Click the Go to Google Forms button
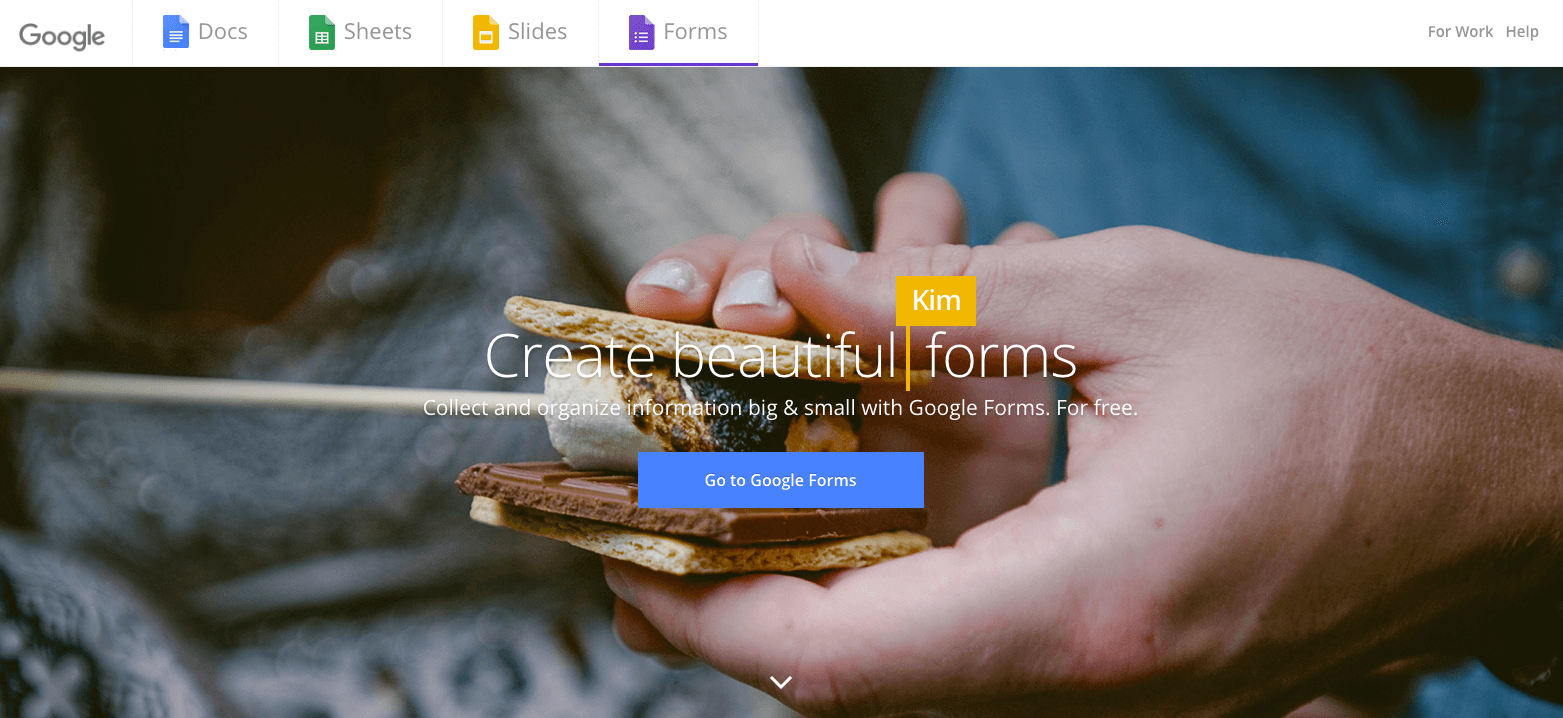Screen dimensions: 1563x718 781,480
